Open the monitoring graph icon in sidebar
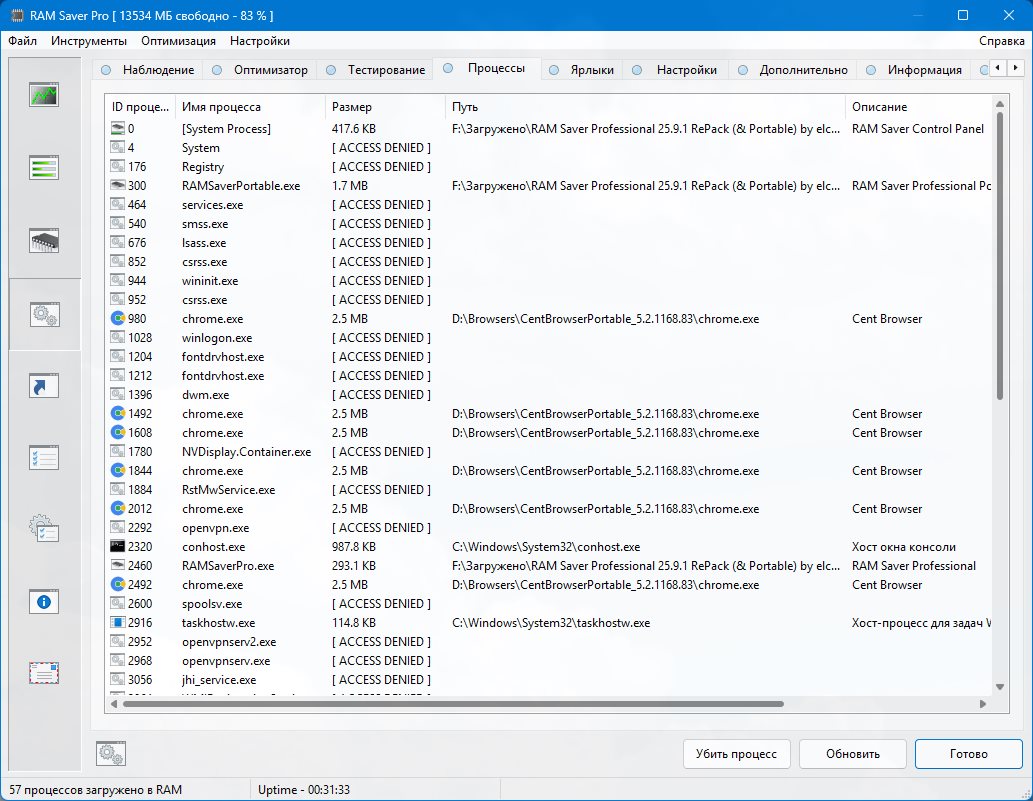Viewport: 1033px width, 801px height. coord(44,96)
